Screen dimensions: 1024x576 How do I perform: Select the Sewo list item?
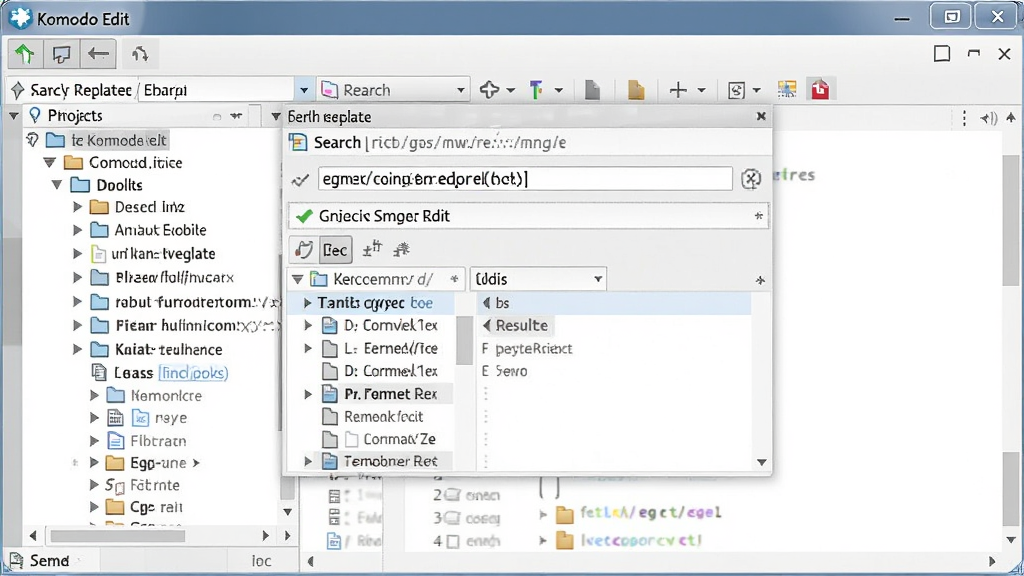click(511, 371)
